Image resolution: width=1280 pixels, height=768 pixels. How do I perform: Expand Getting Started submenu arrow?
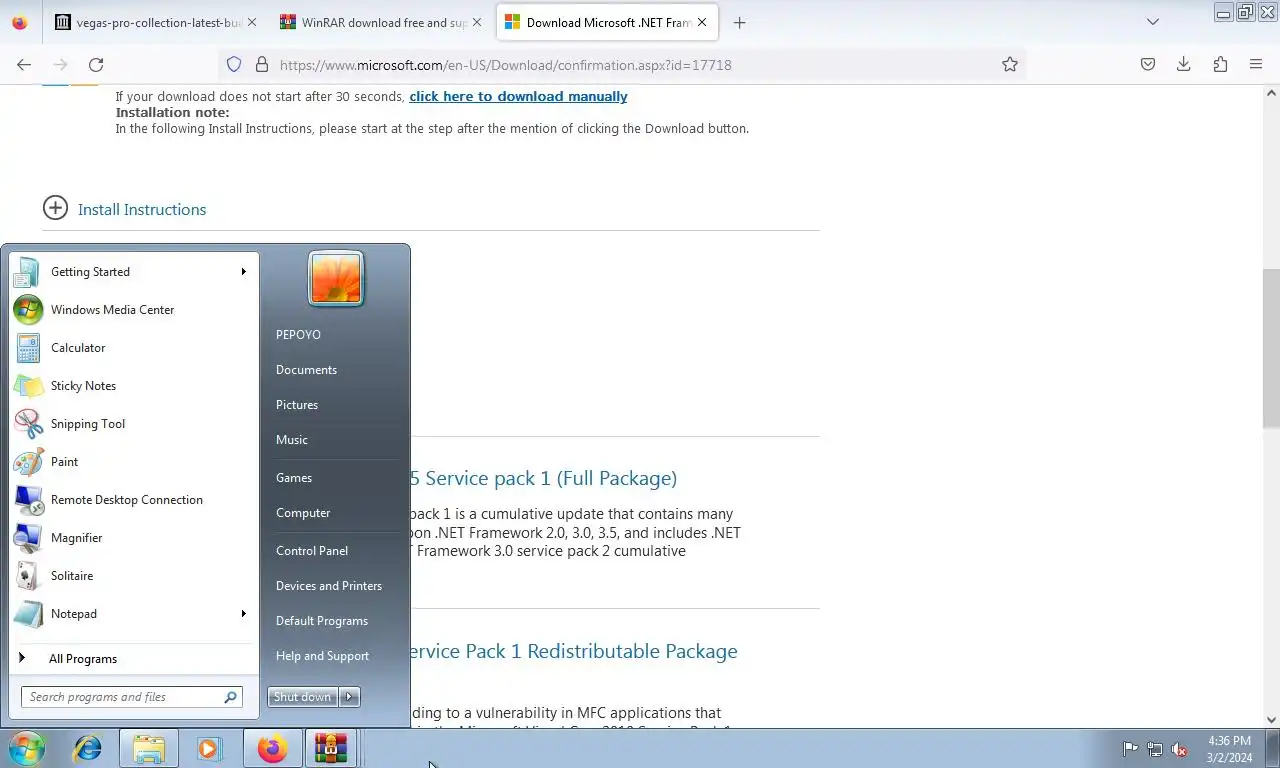click(x=243, y=272)
